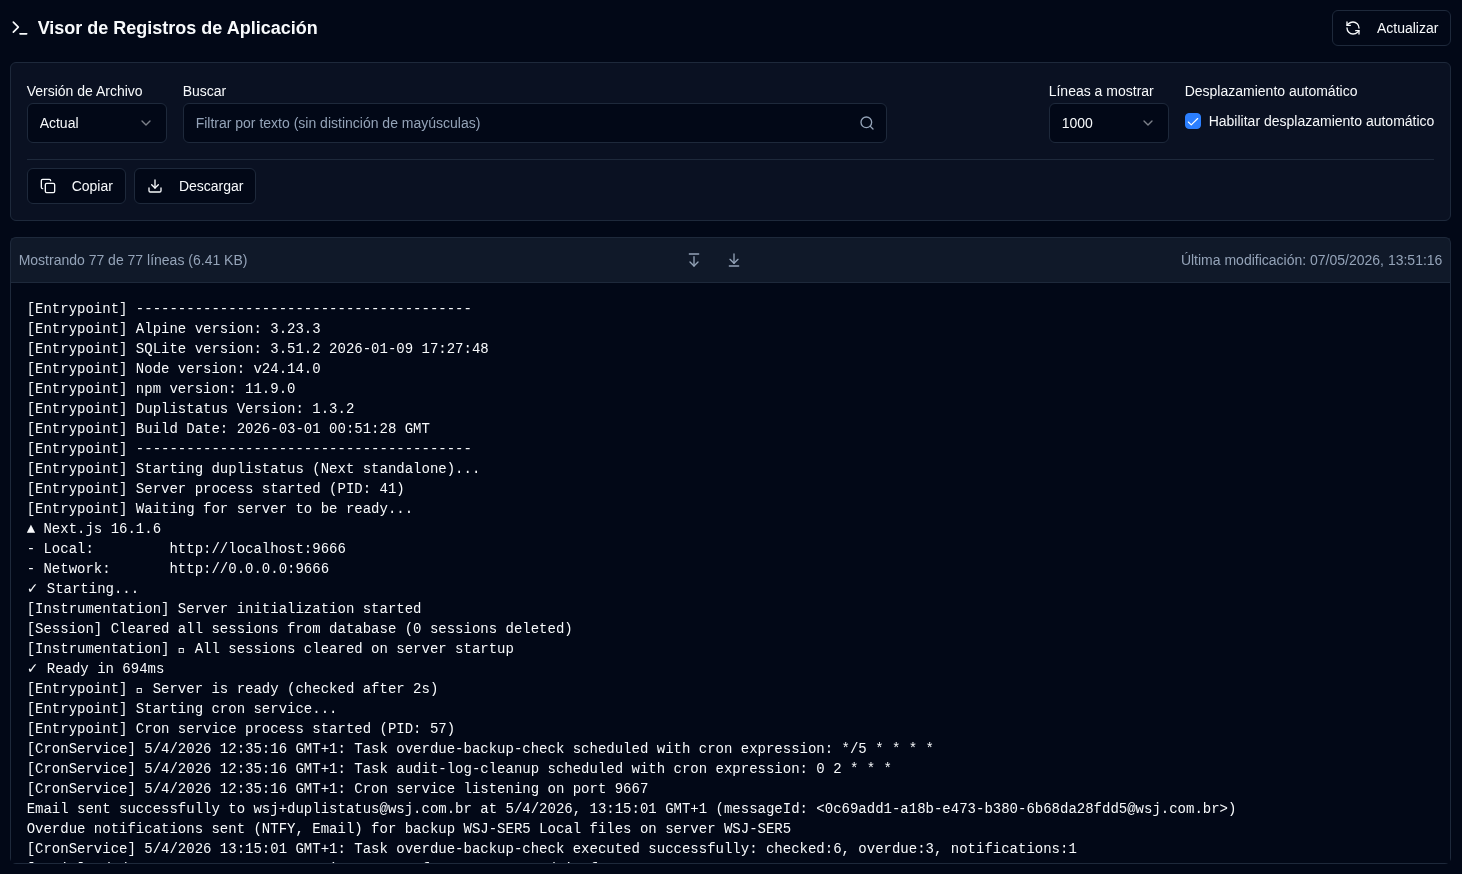The height and width of the screenshot is (874, 1462).
Task: Click the 'Next.js 16.1.6' log line
Action: coord(94,528)
